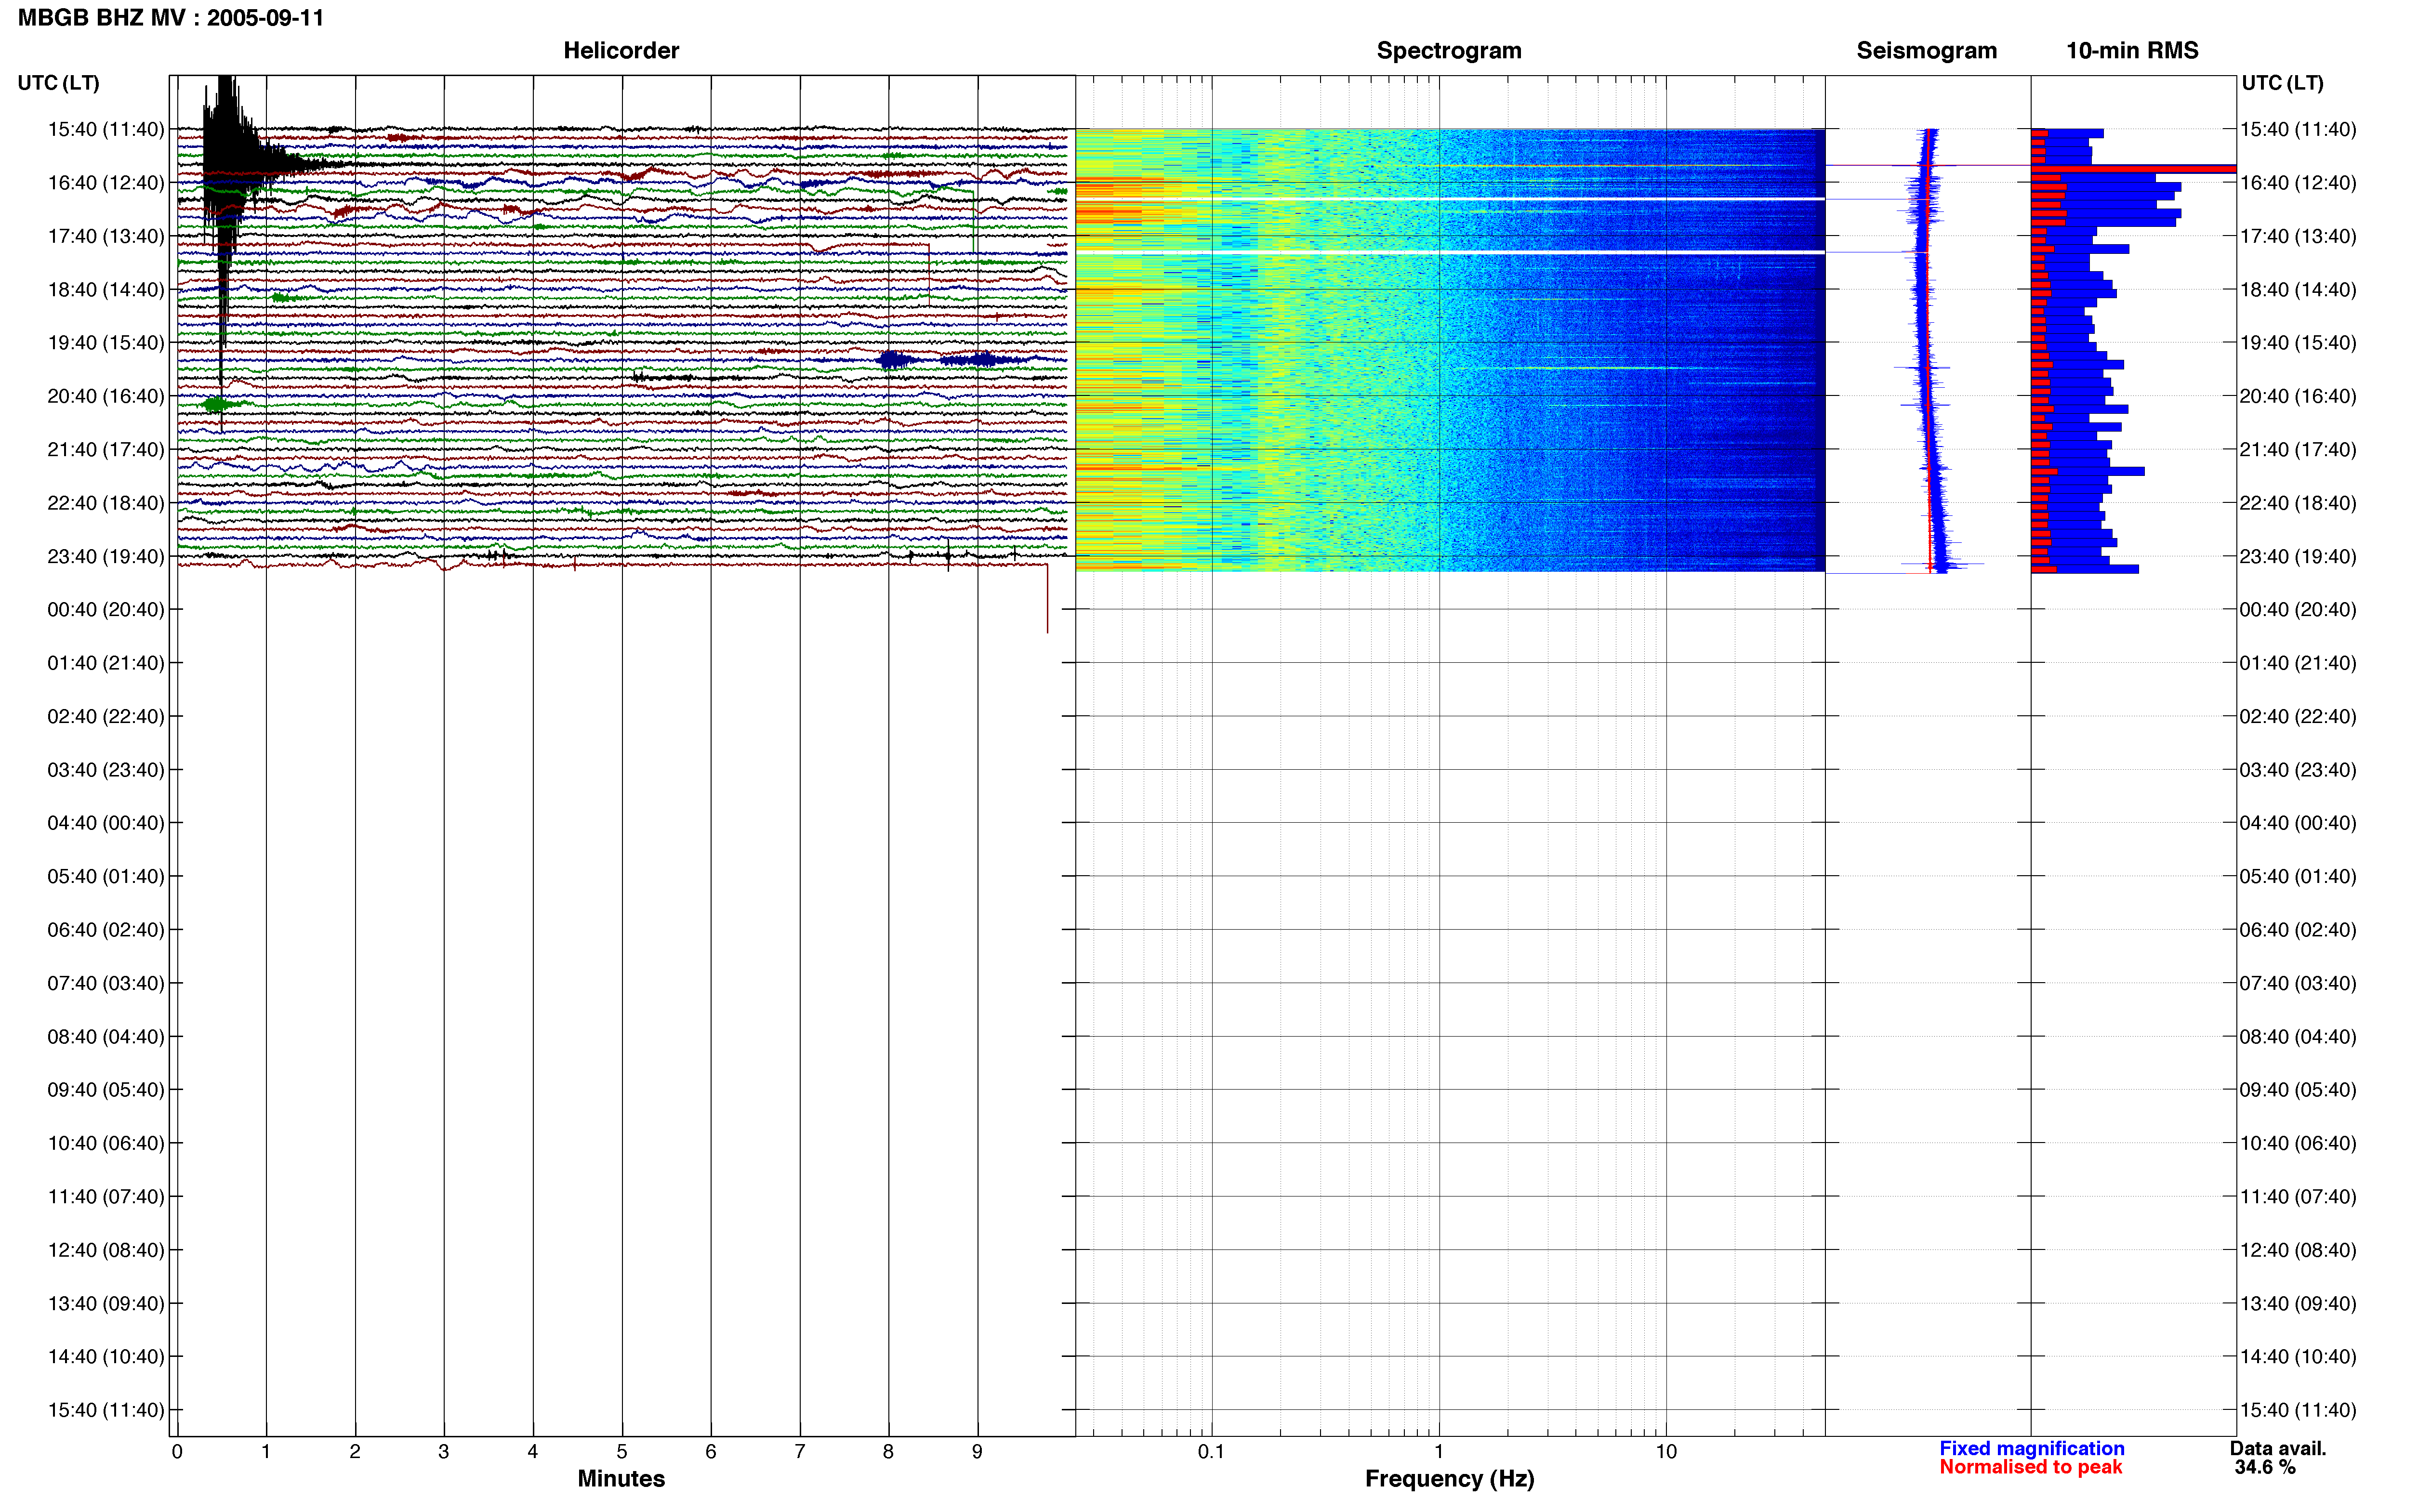
Task: Click the lower white data-gap line in spectrogram
Action: coord(1450,252)
